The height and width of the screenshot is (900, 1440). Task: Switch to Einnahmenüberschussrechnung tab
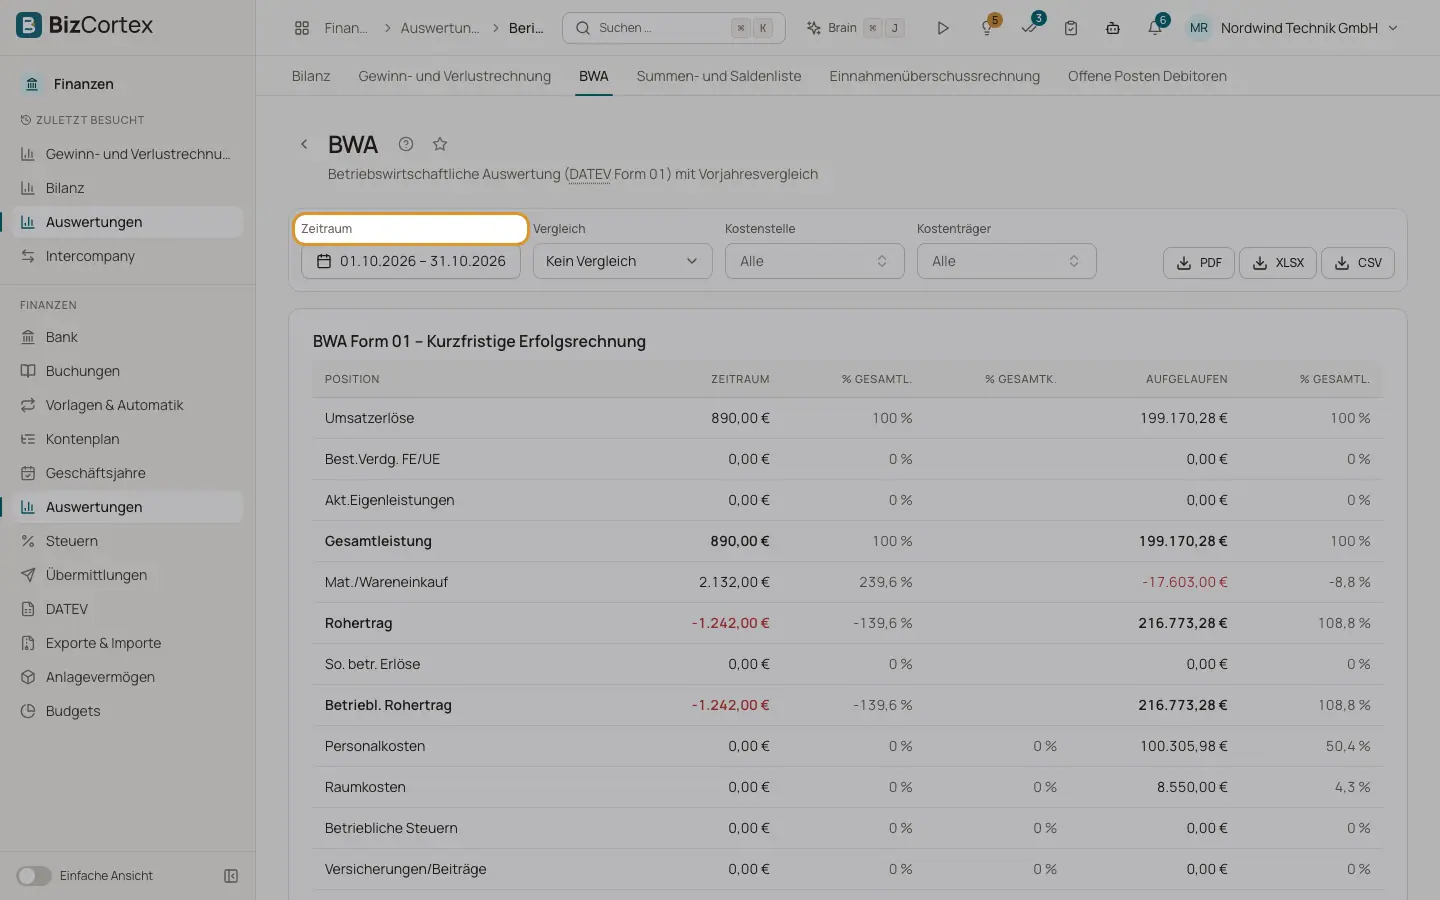click(x=934, y=76)
